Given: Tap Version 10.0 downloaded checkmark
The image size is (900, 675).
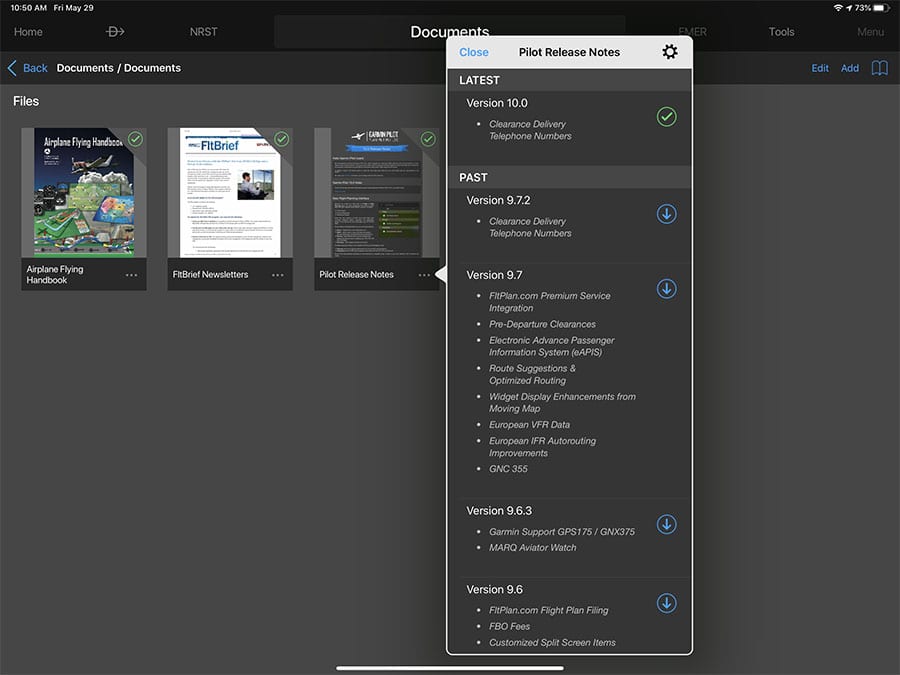Looking at the screenshot, I should tap(666, 117).
